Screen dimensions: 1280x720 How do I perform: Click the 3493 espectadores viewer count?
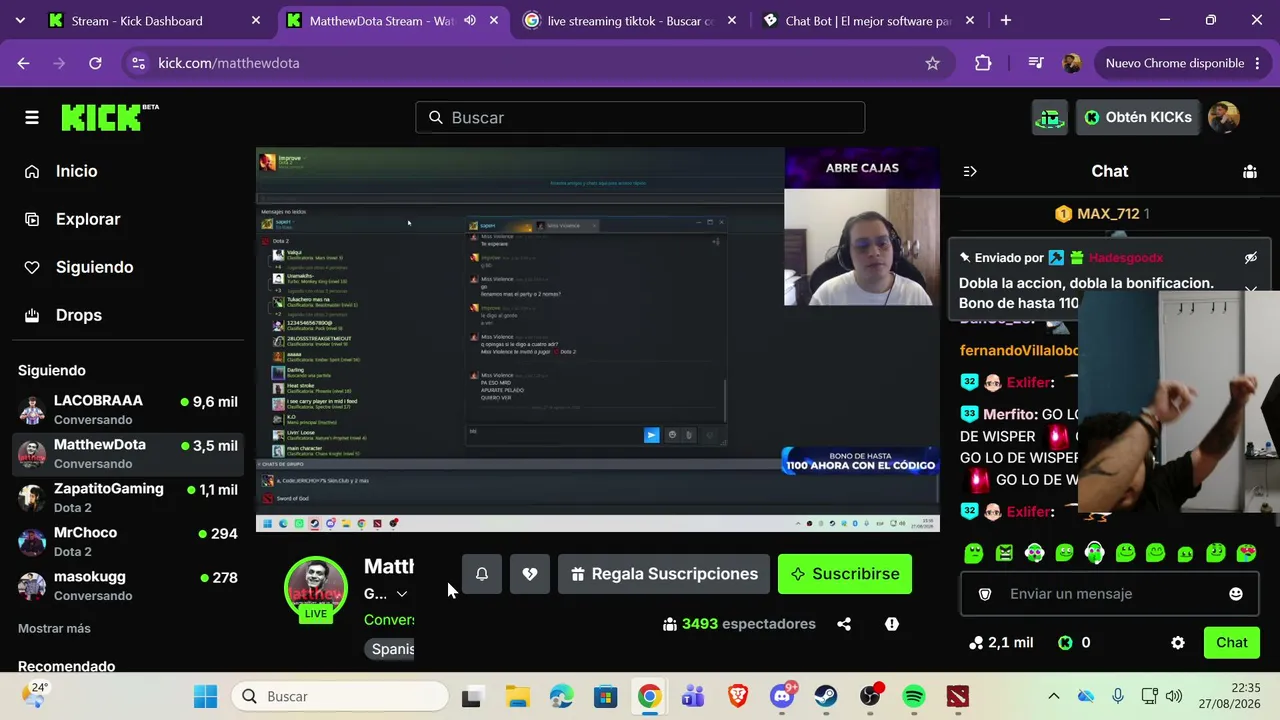point(739,624)
